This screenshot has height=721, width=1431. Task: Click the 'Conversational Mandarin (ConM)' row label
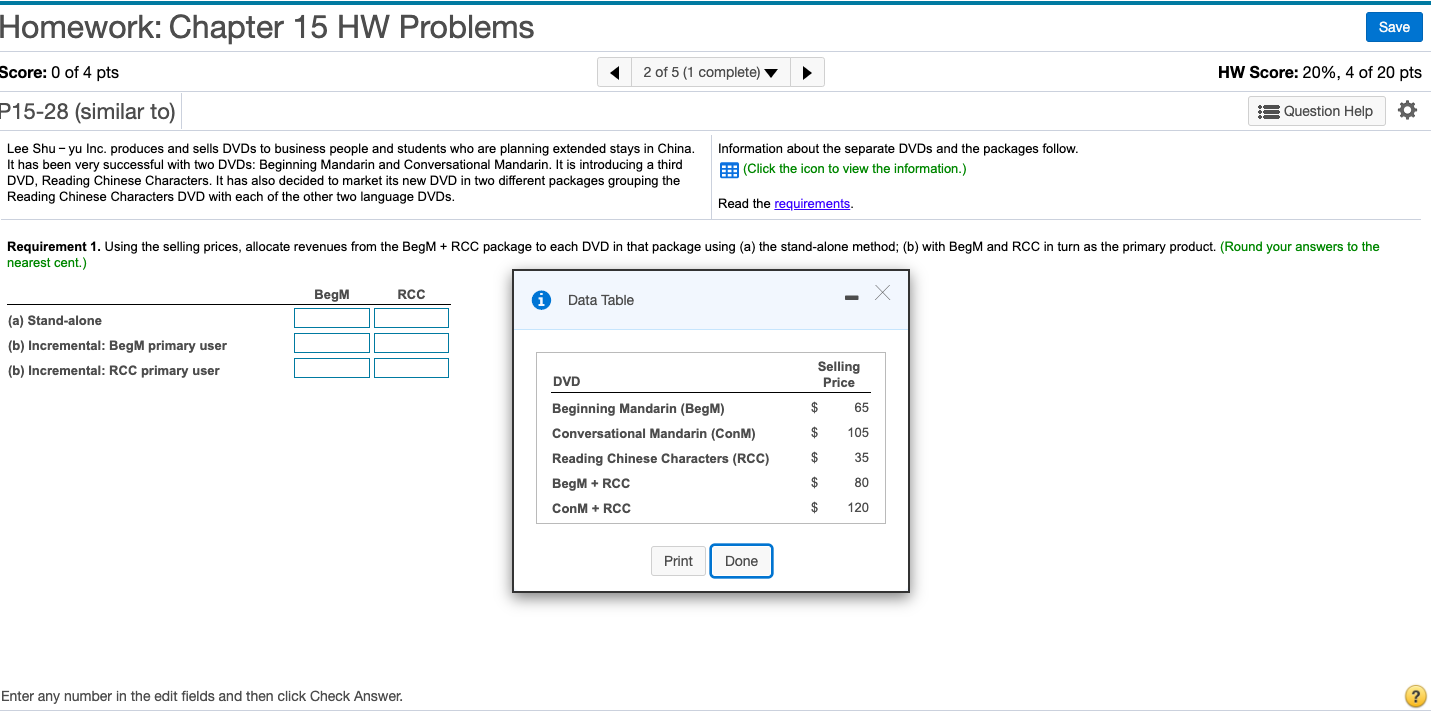click(x=654, y=433)
